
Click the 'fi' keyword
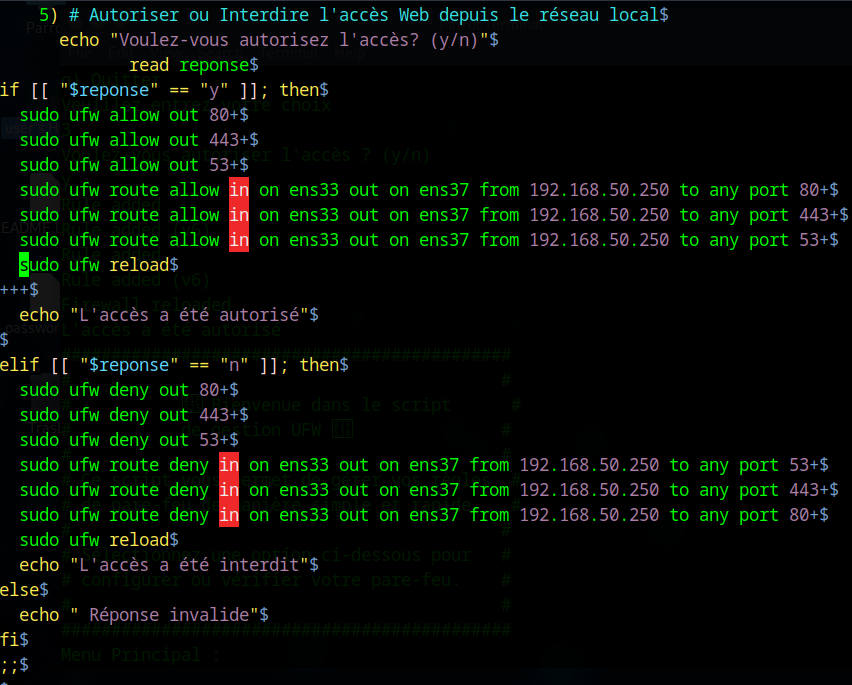(x=9, y=640)
